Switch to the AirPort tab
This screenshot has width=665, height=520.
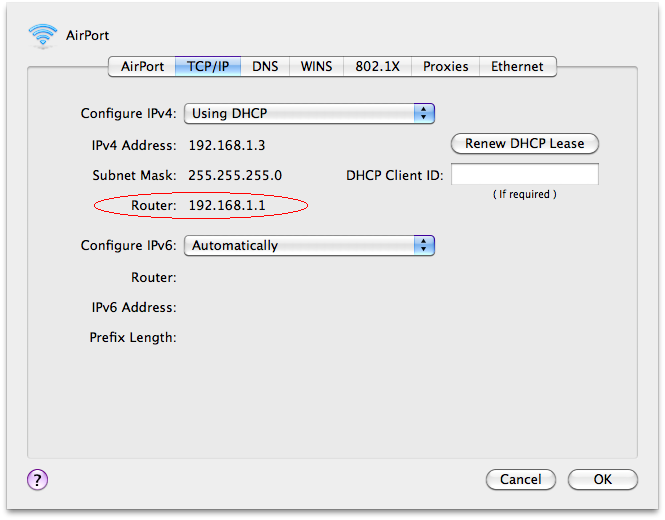[x=142, y=67]
